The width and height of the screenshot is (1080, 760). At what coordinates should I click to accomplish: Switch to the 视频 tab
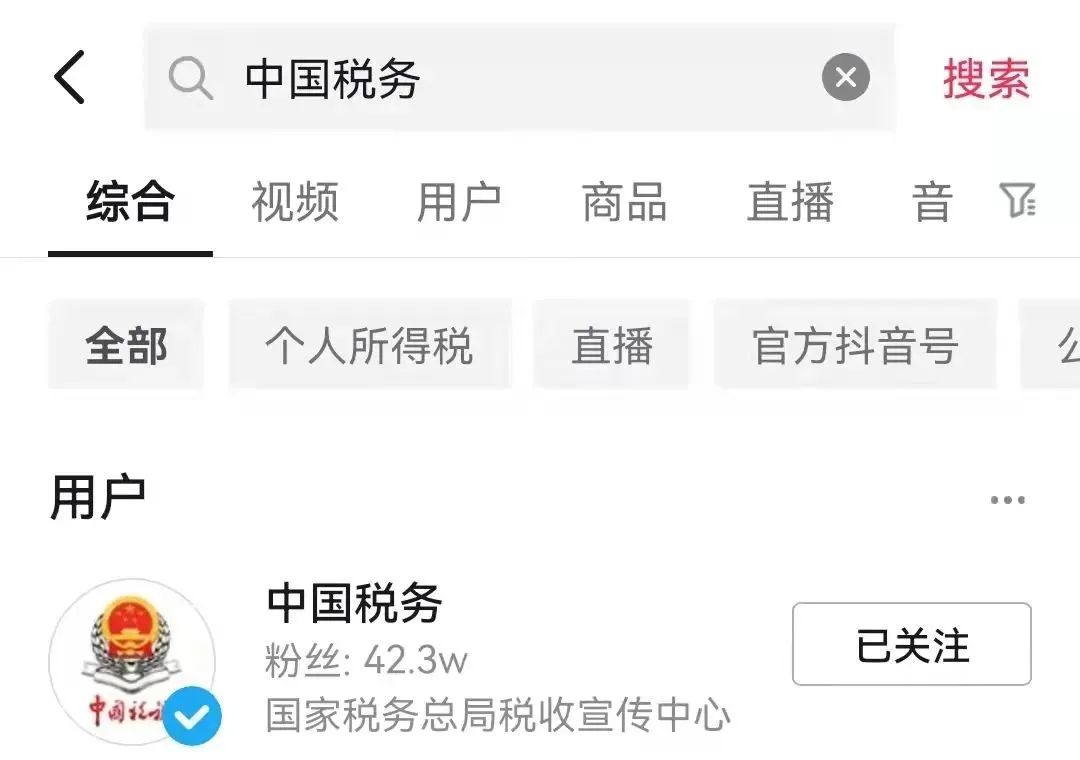coord(295,202)
